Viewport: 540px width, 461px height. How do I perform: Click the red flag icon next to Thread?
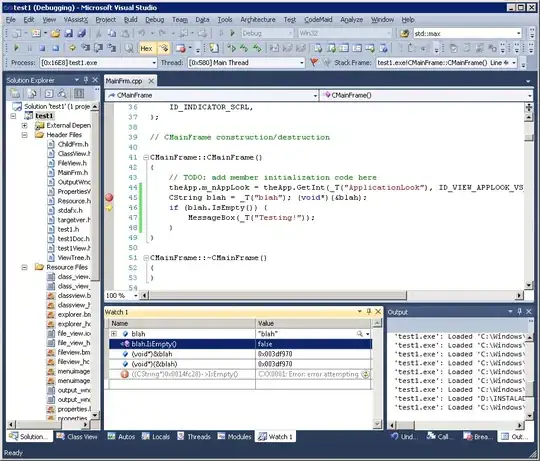pyautogui.click(x=314, y=62)
